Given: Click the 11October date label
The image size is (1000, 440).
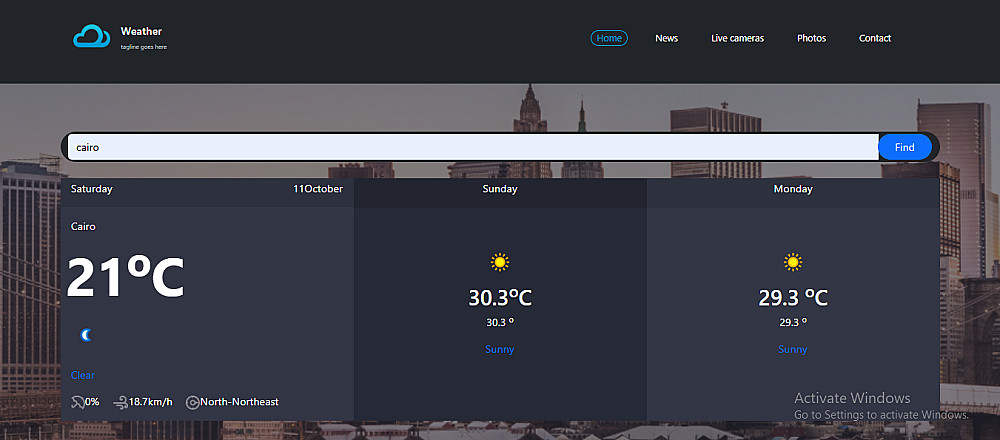Looking at the screenshot, I should [318, 189].
